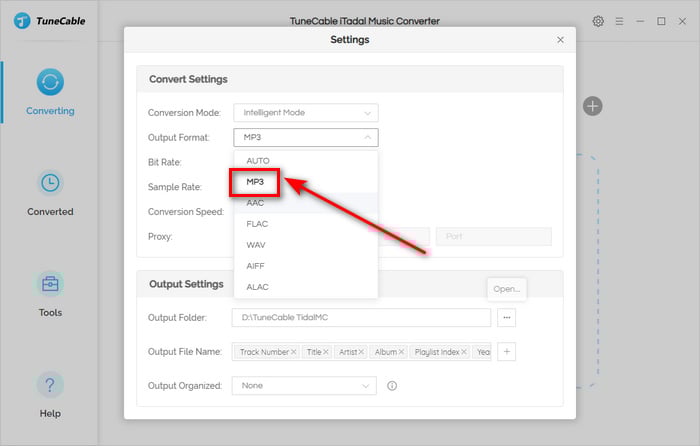Open the Help section in sidebar
This screenshot has width=700, height=446.
(x=50, y=395)
